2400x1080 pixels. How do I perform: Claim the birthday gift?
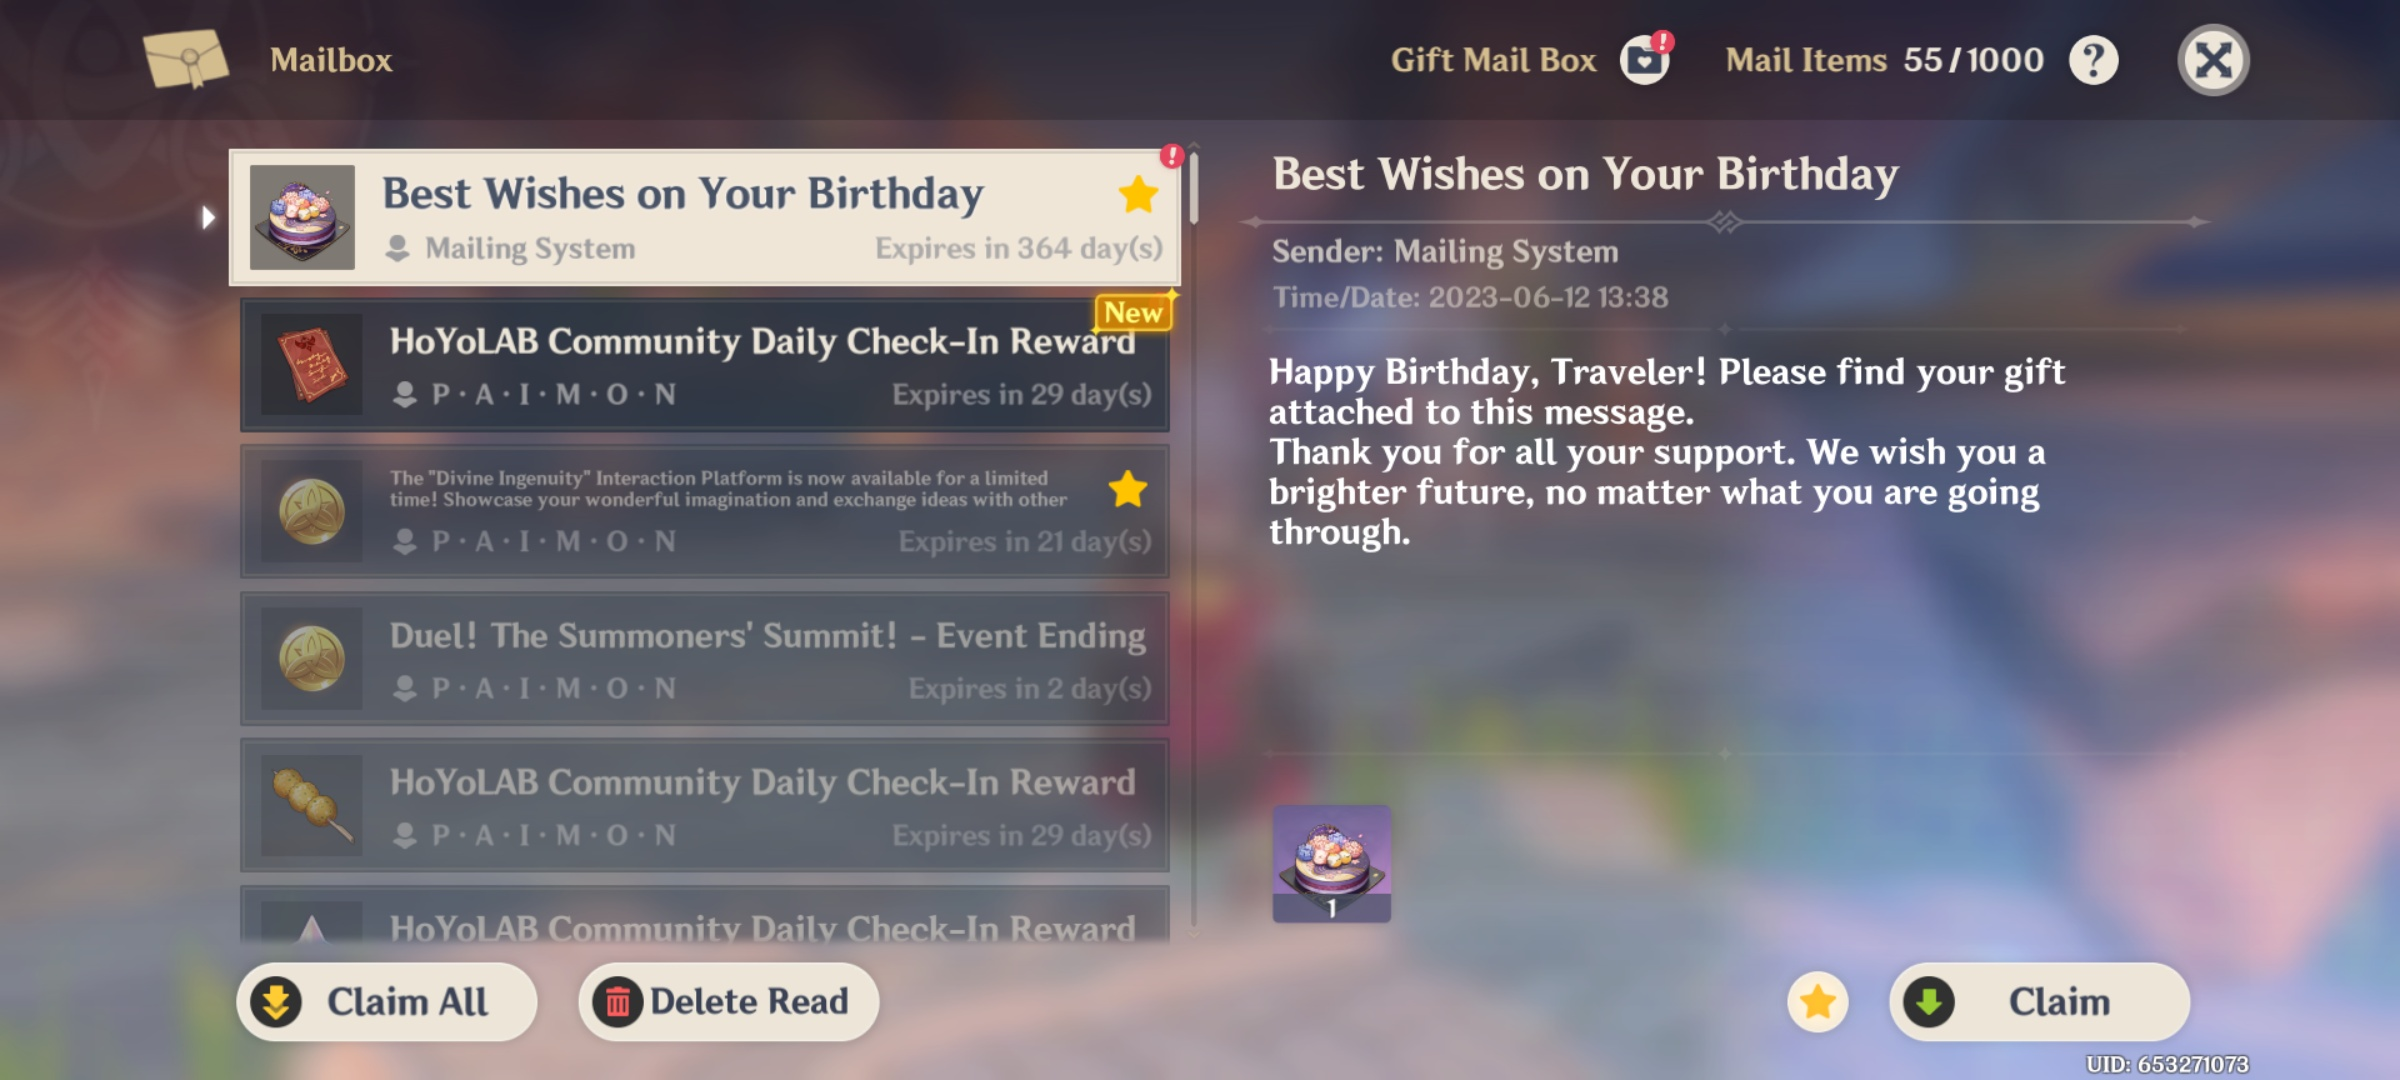tap(2039, 1002)
